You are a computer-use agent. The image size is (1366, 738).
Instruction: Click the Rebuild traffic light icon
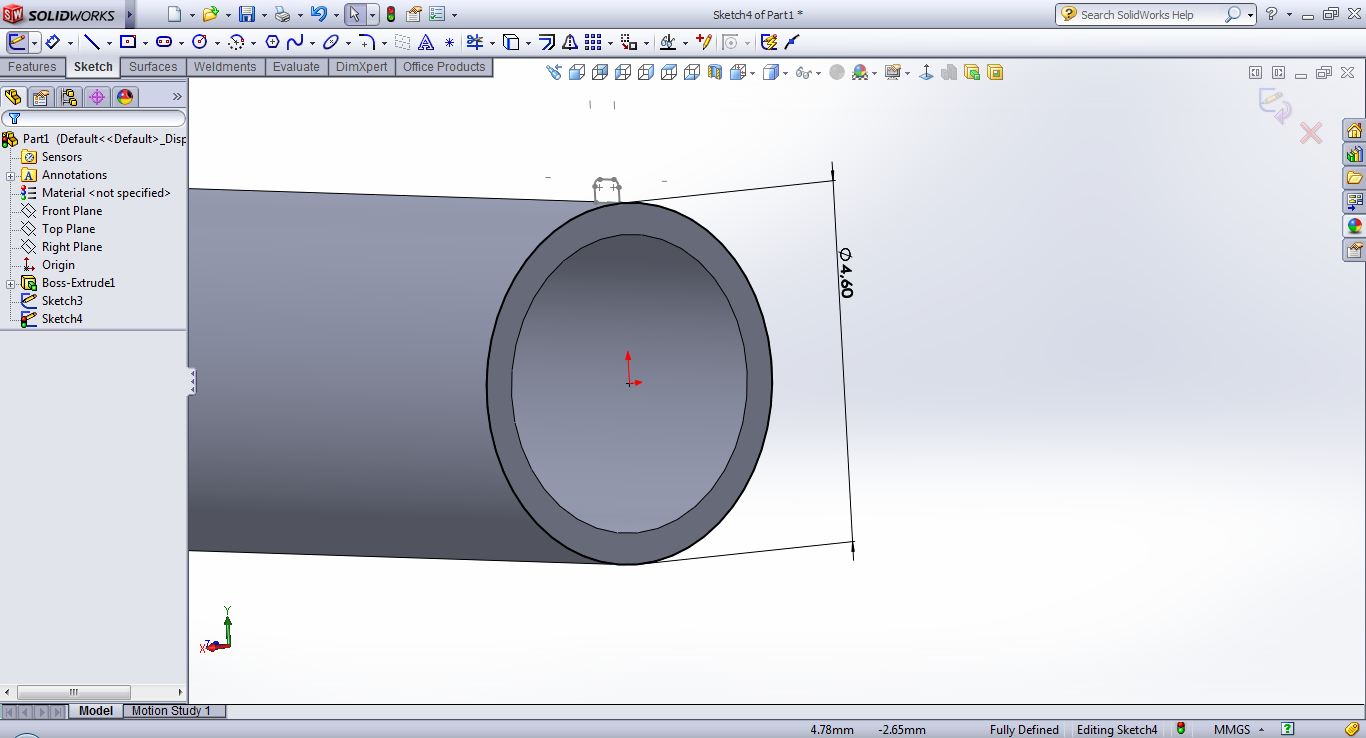[x=390, y=15]
